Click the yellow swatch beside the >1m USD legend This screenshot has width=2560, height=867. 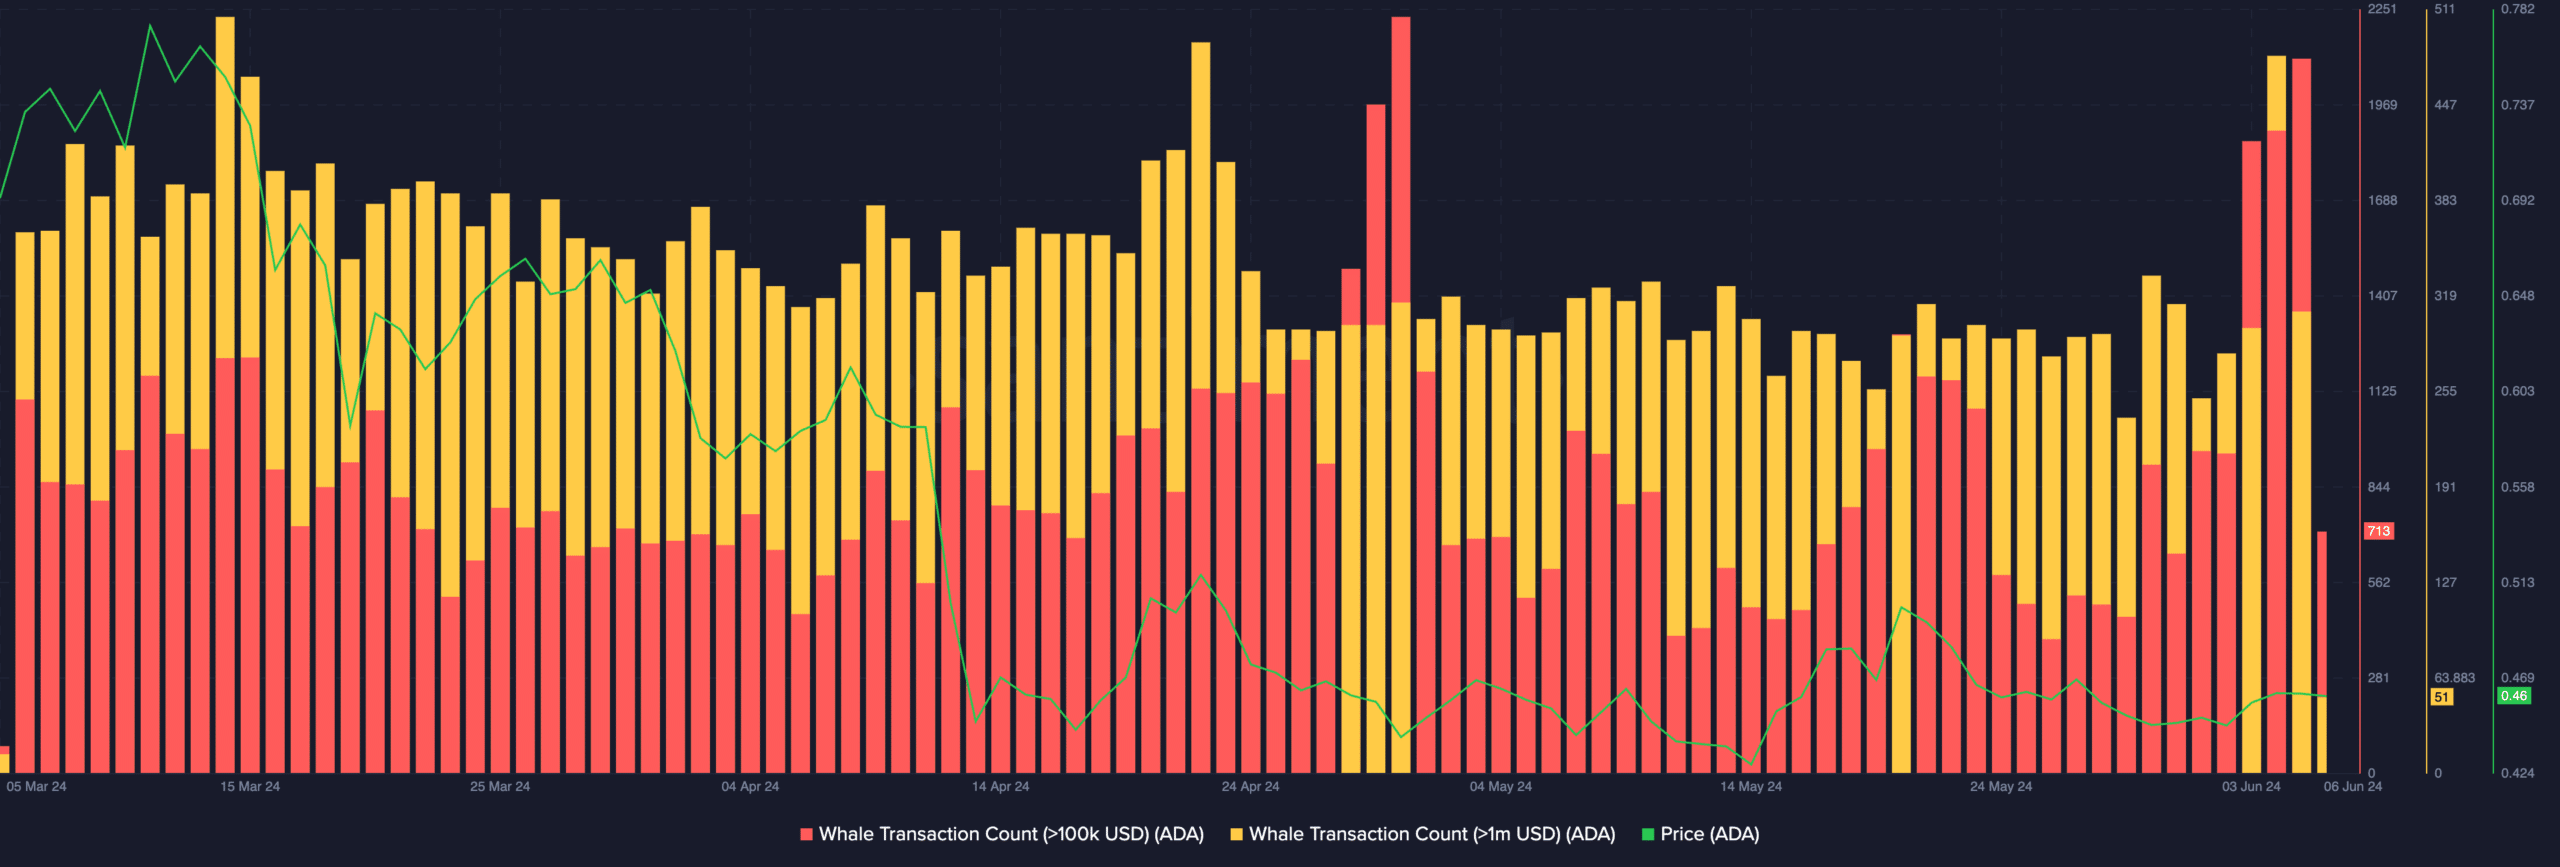click(x=1236, y=834)
